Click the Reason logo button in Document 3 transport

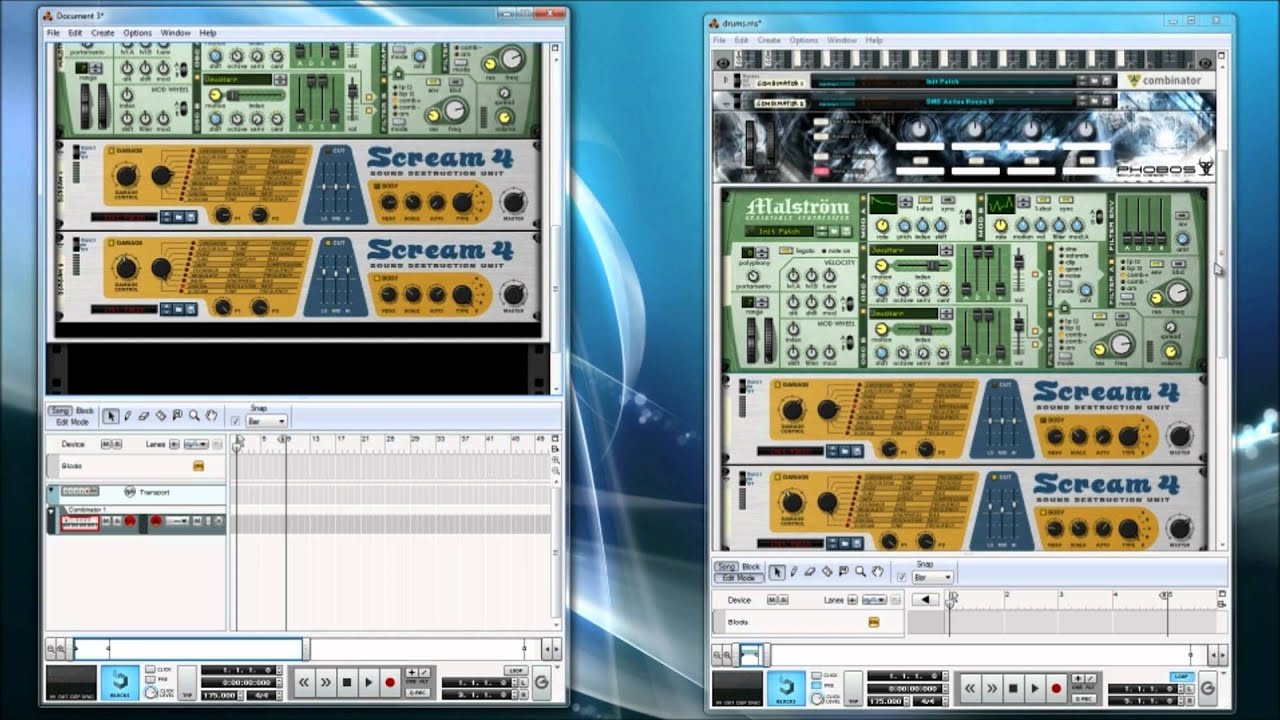tap(541, 682)
